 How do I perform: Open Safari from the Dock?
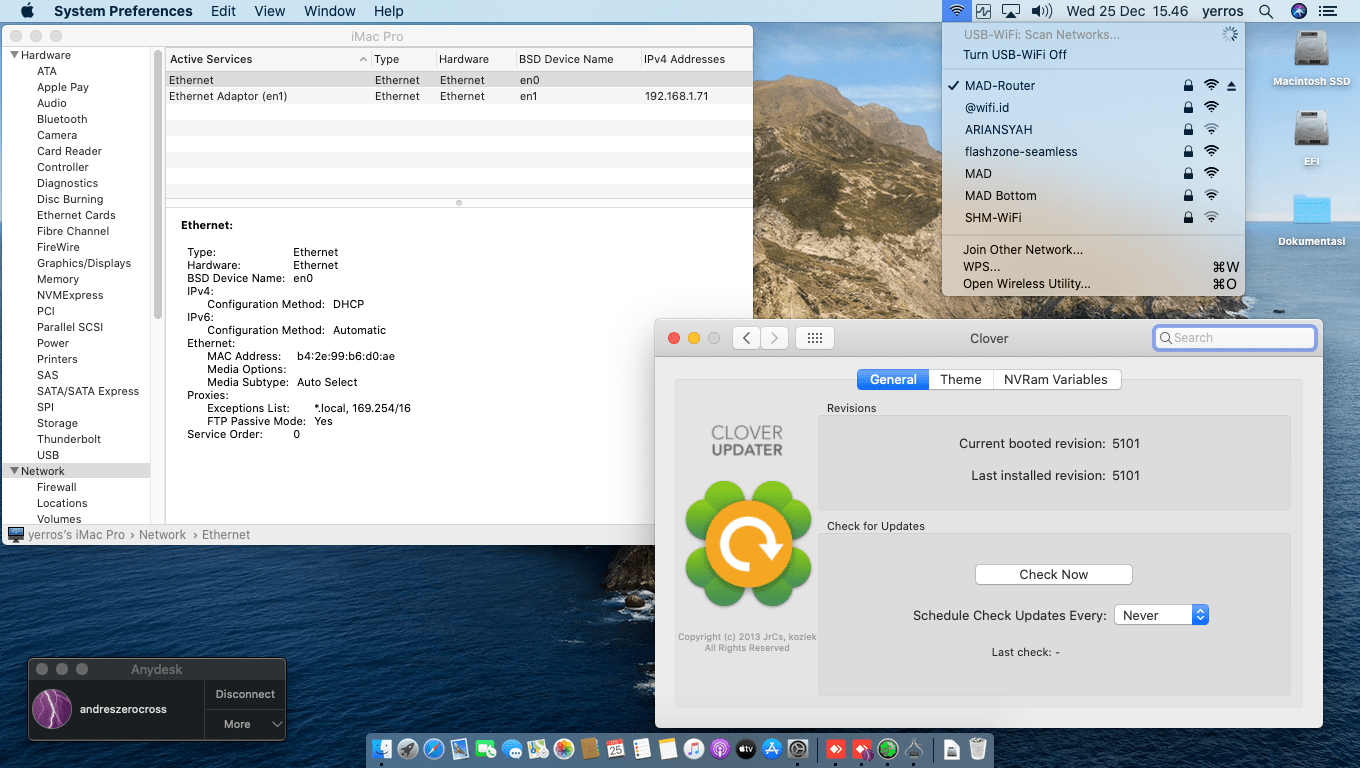(x=433, y=748)
